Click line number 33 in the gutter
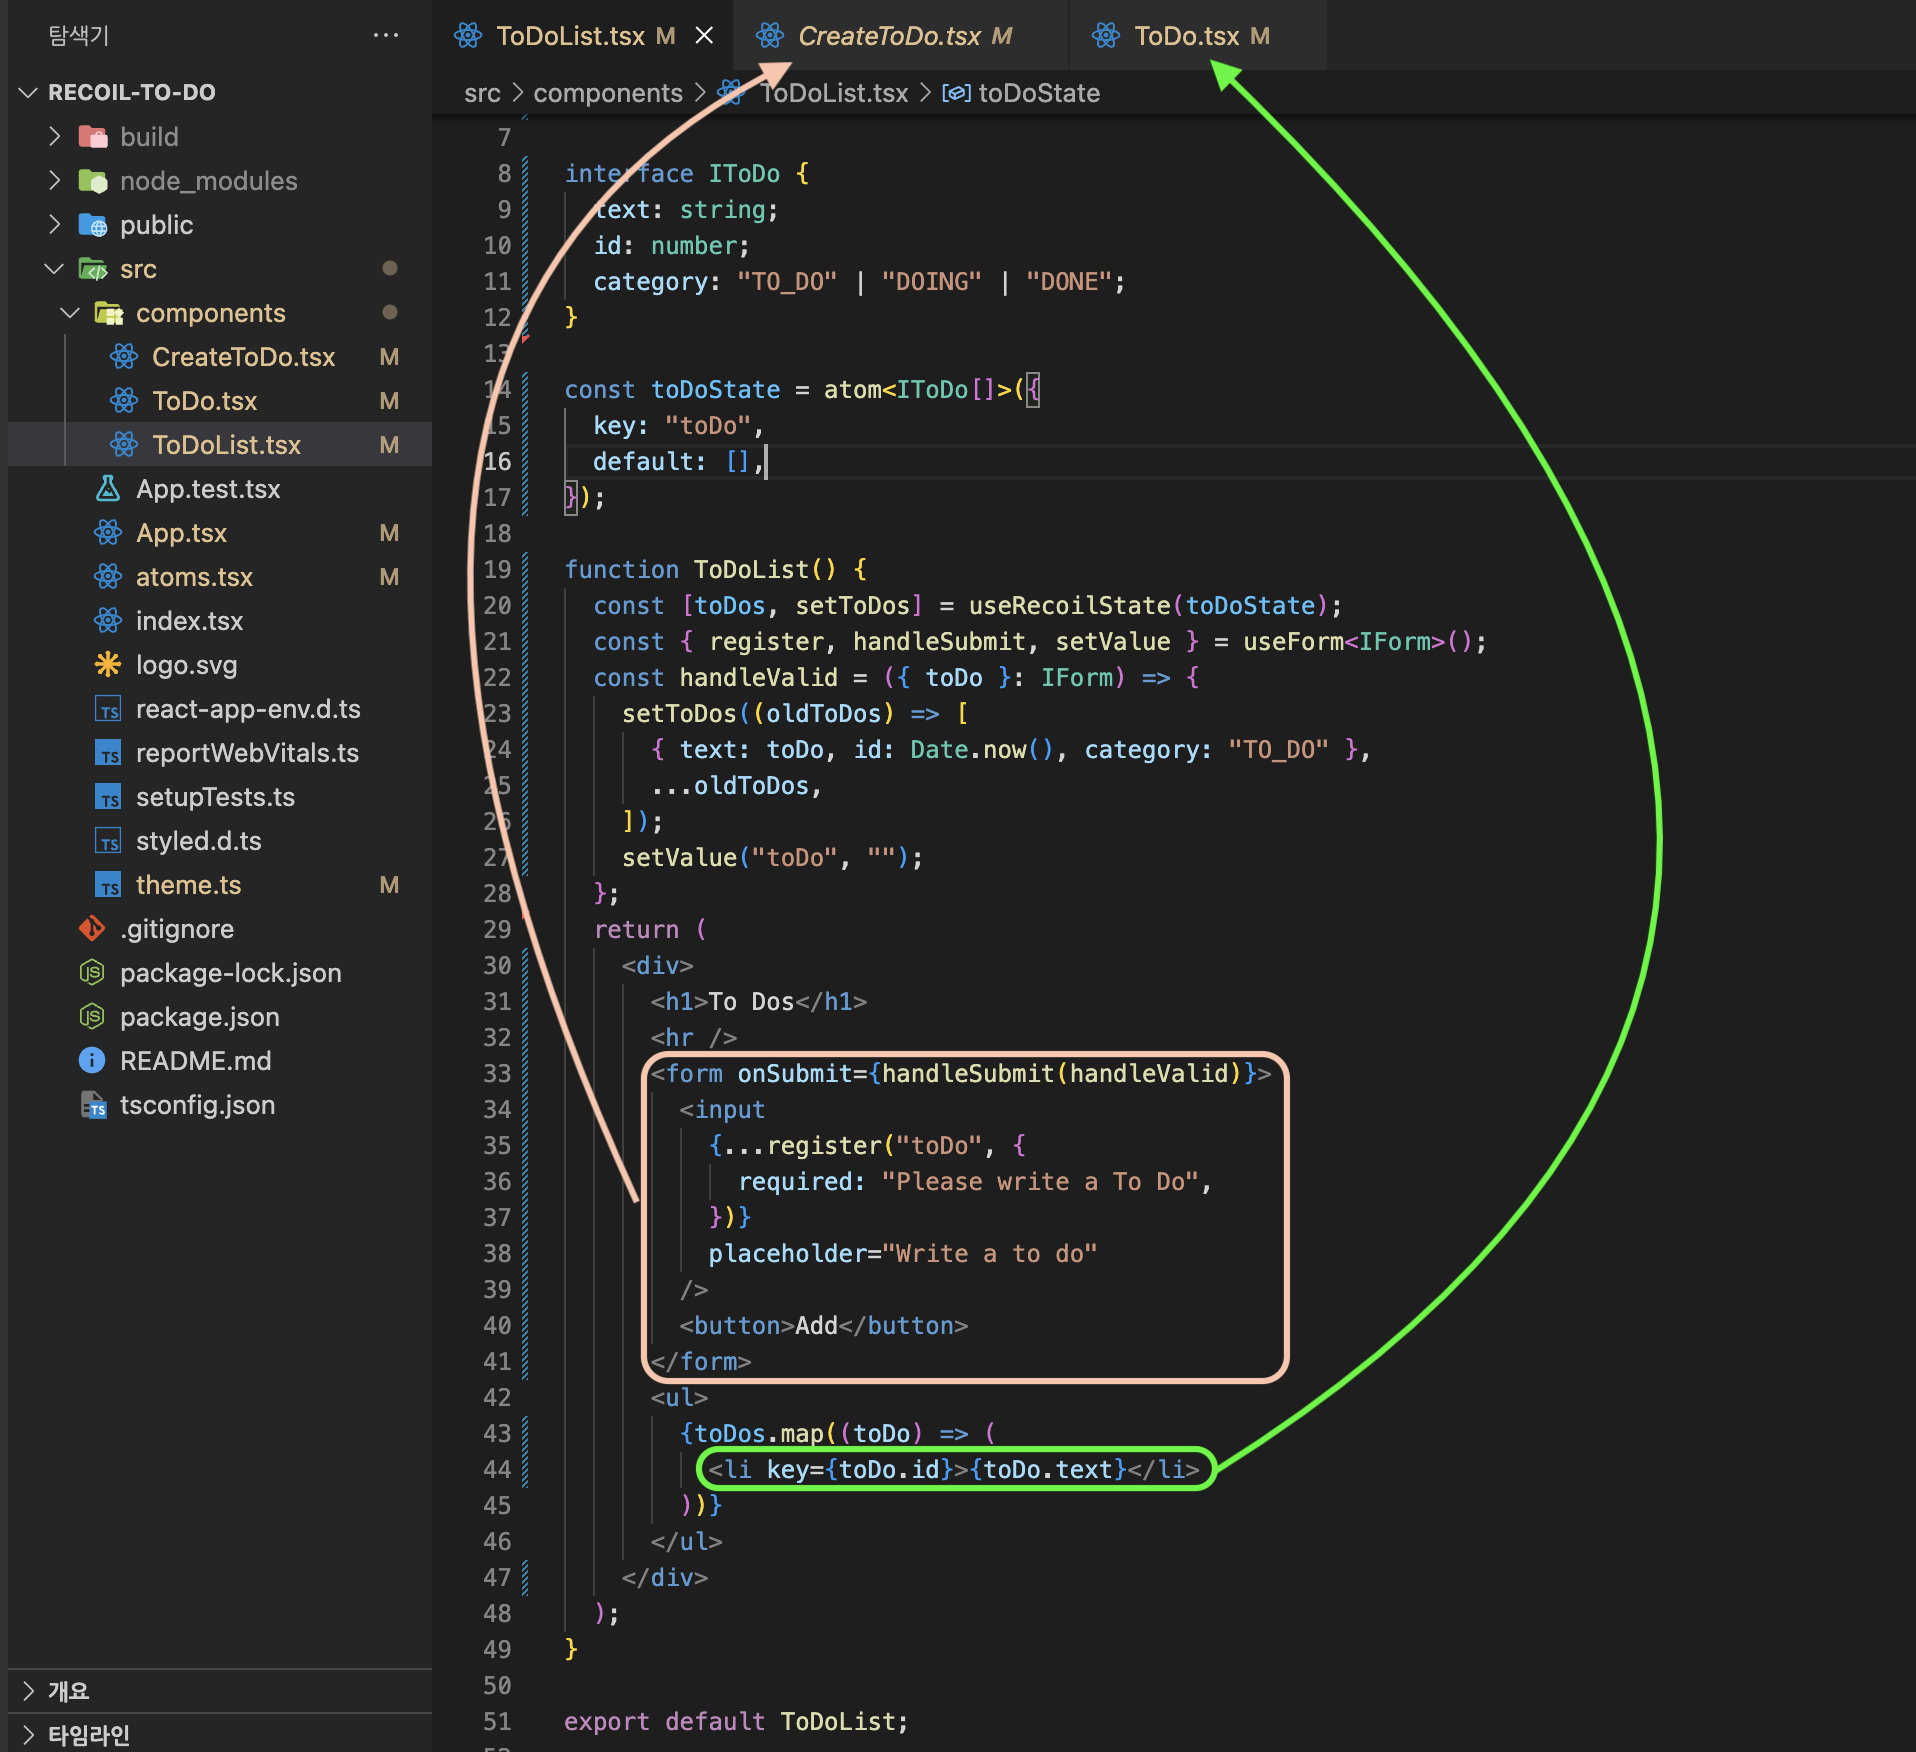Image resolution: width=1916 pixels, height=1752 pixels. [x=497, y=1073]
